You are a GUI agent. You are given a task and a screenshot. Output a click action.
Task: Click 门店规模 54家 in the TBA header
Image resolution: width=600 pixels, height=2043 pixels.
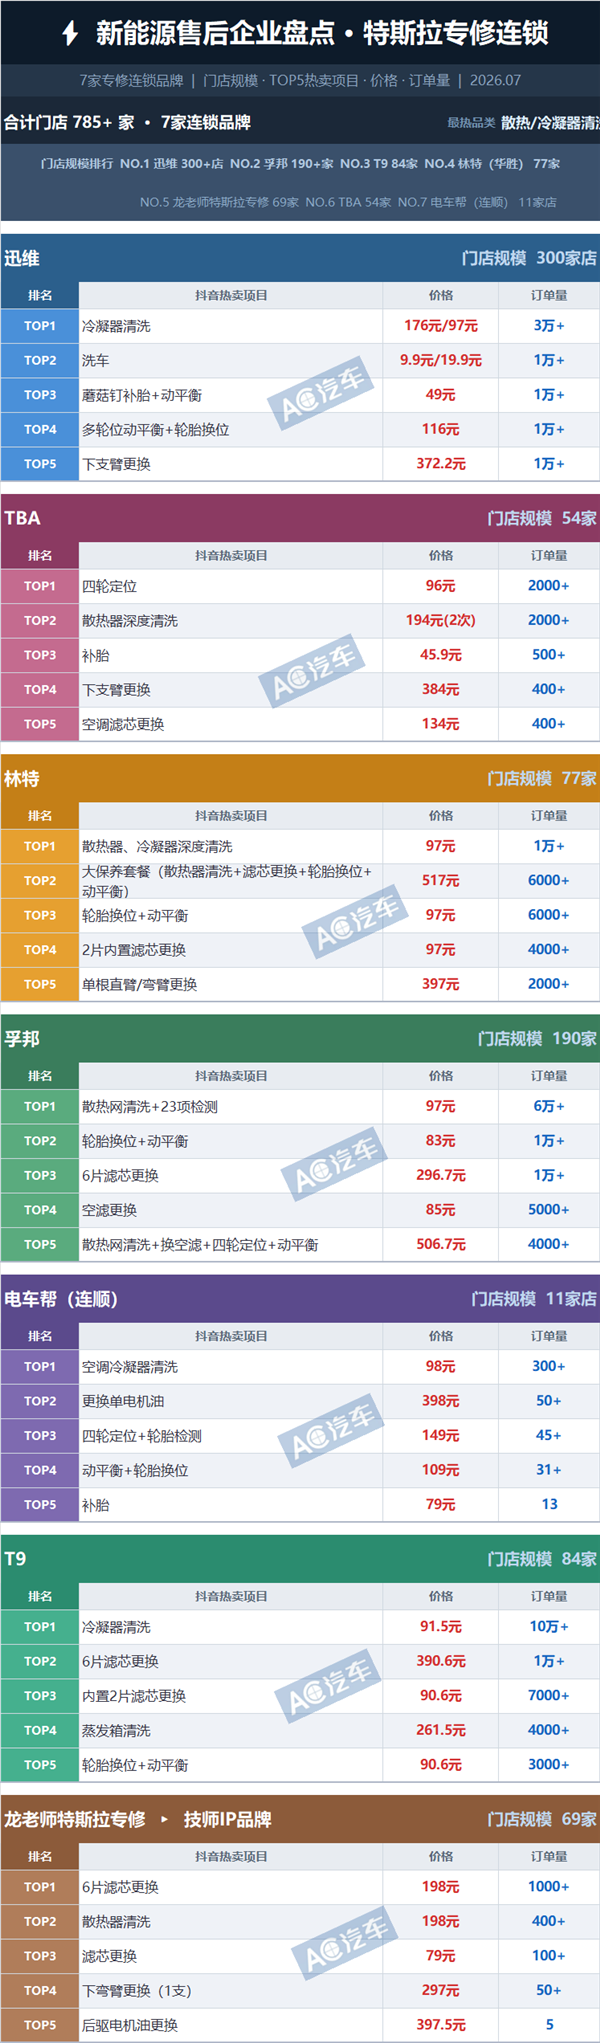tap(542, 518)
